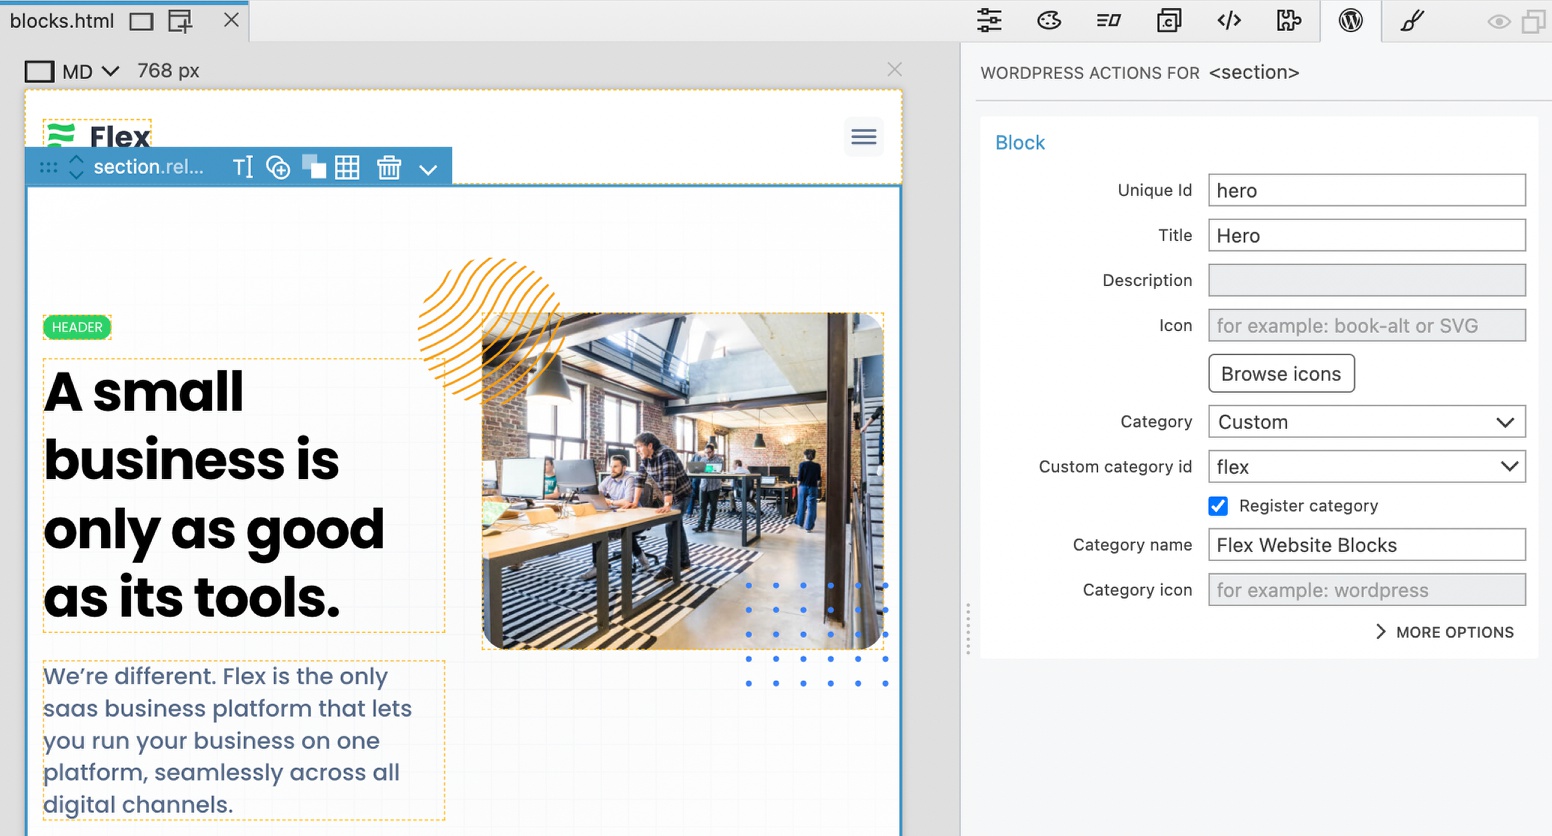Open the hamburger menu in the page
This screenshot has height=836, width=1552.
pyautogui.click(x=864, y=137)
